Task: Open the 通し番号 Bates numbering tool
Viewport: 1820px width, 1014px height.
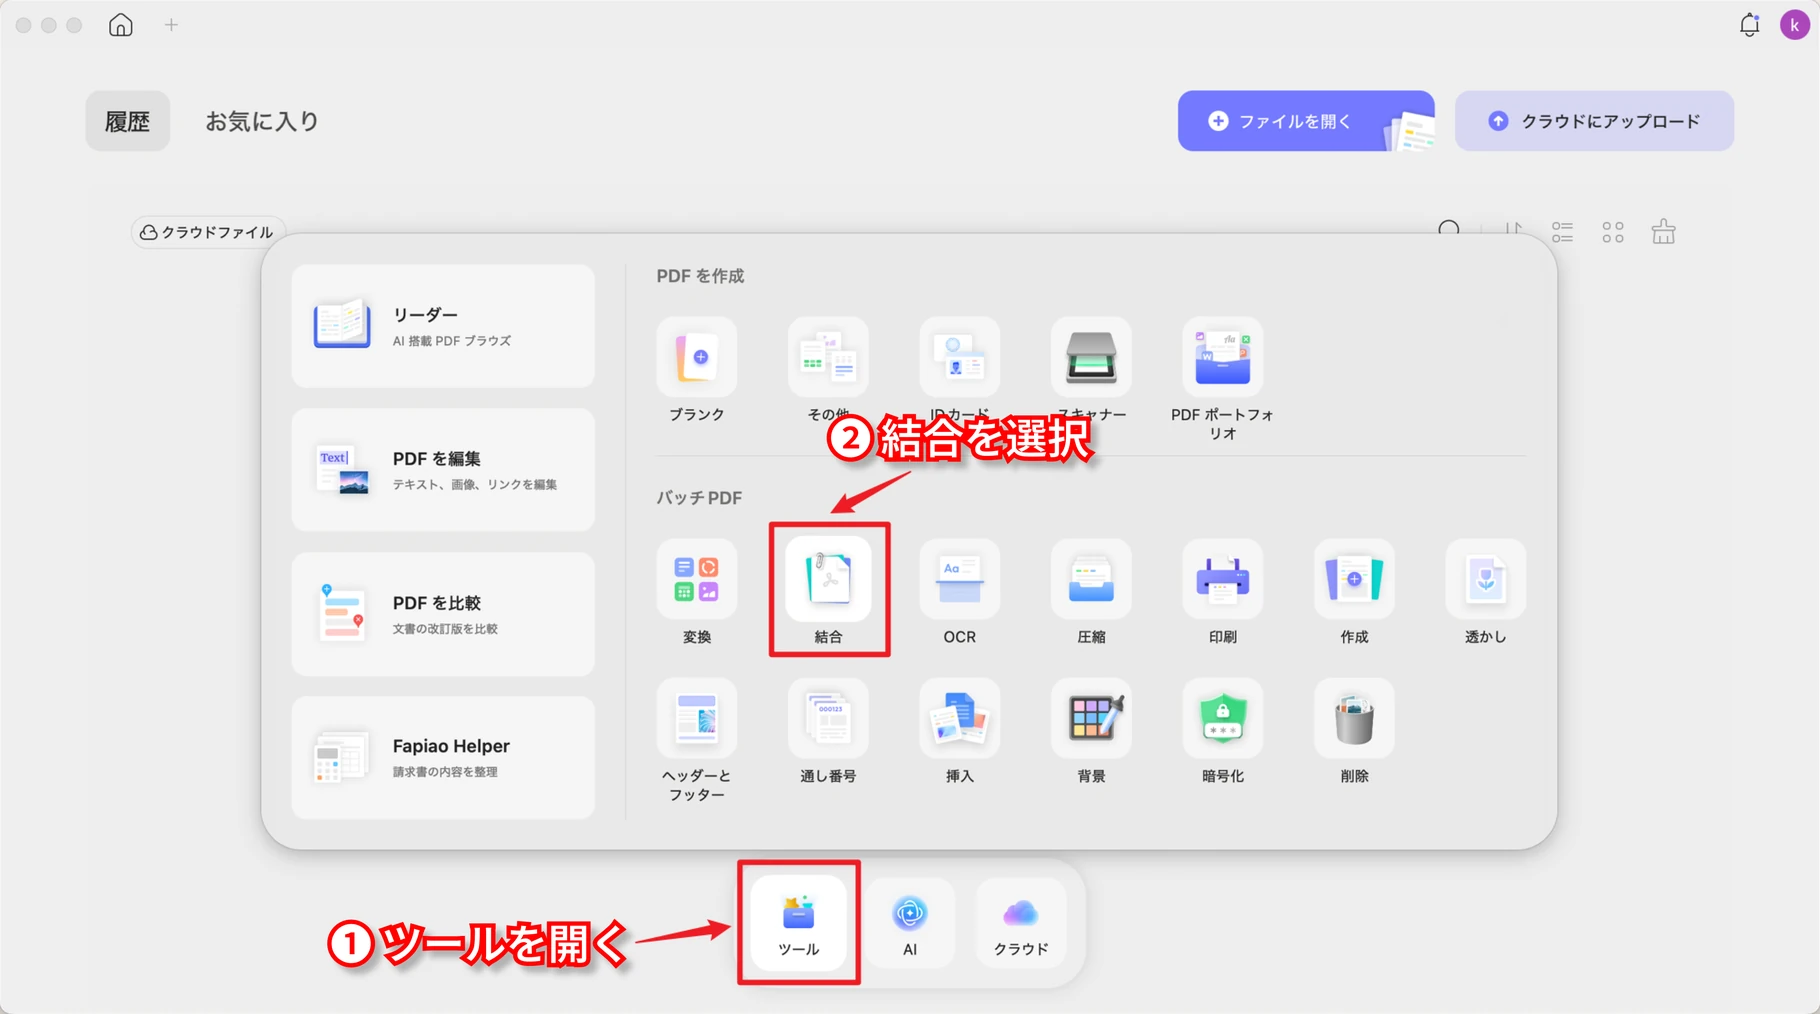Action: [828, 718]
